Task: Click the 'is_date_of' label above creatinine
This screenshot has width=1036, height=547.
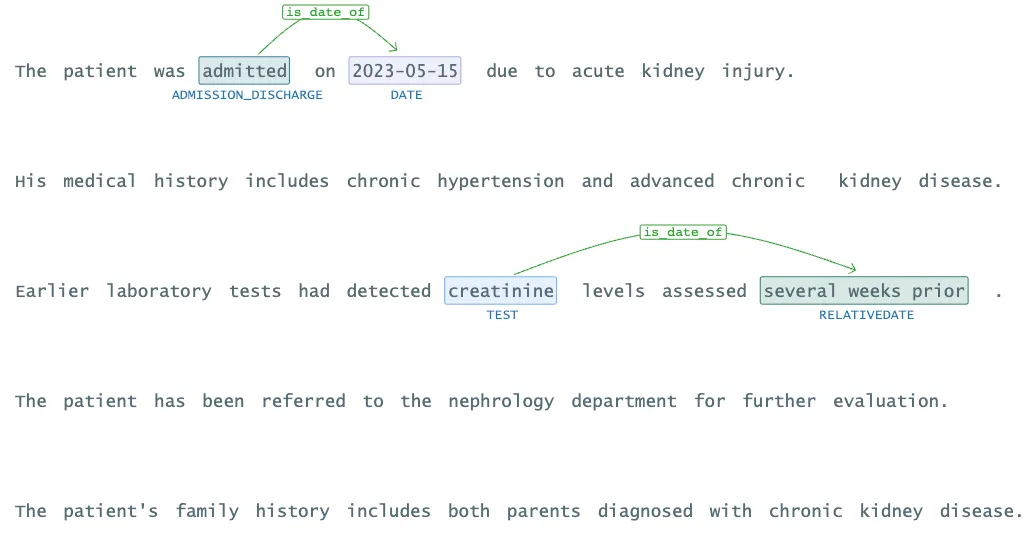Action: (x=683, y=232)
